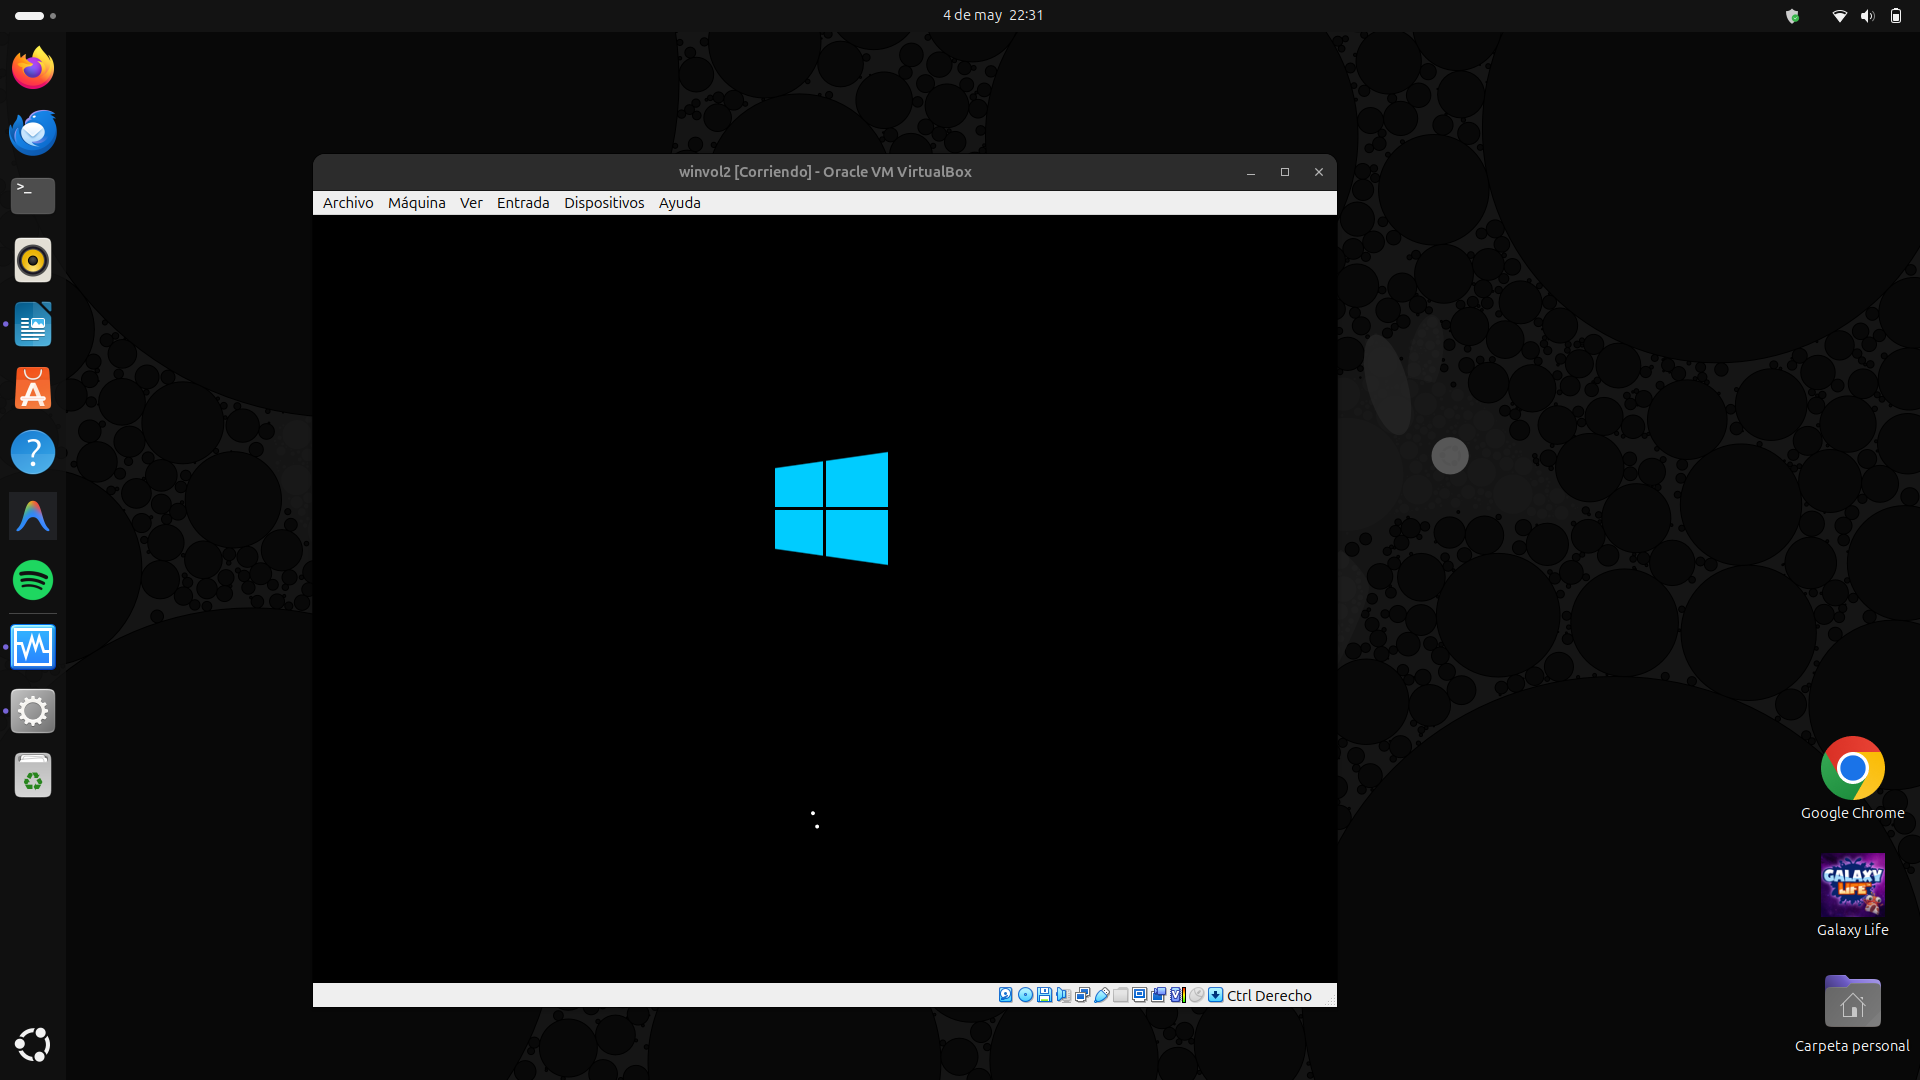
Task: Click the mouse integration status icon
Action: 1196,995
